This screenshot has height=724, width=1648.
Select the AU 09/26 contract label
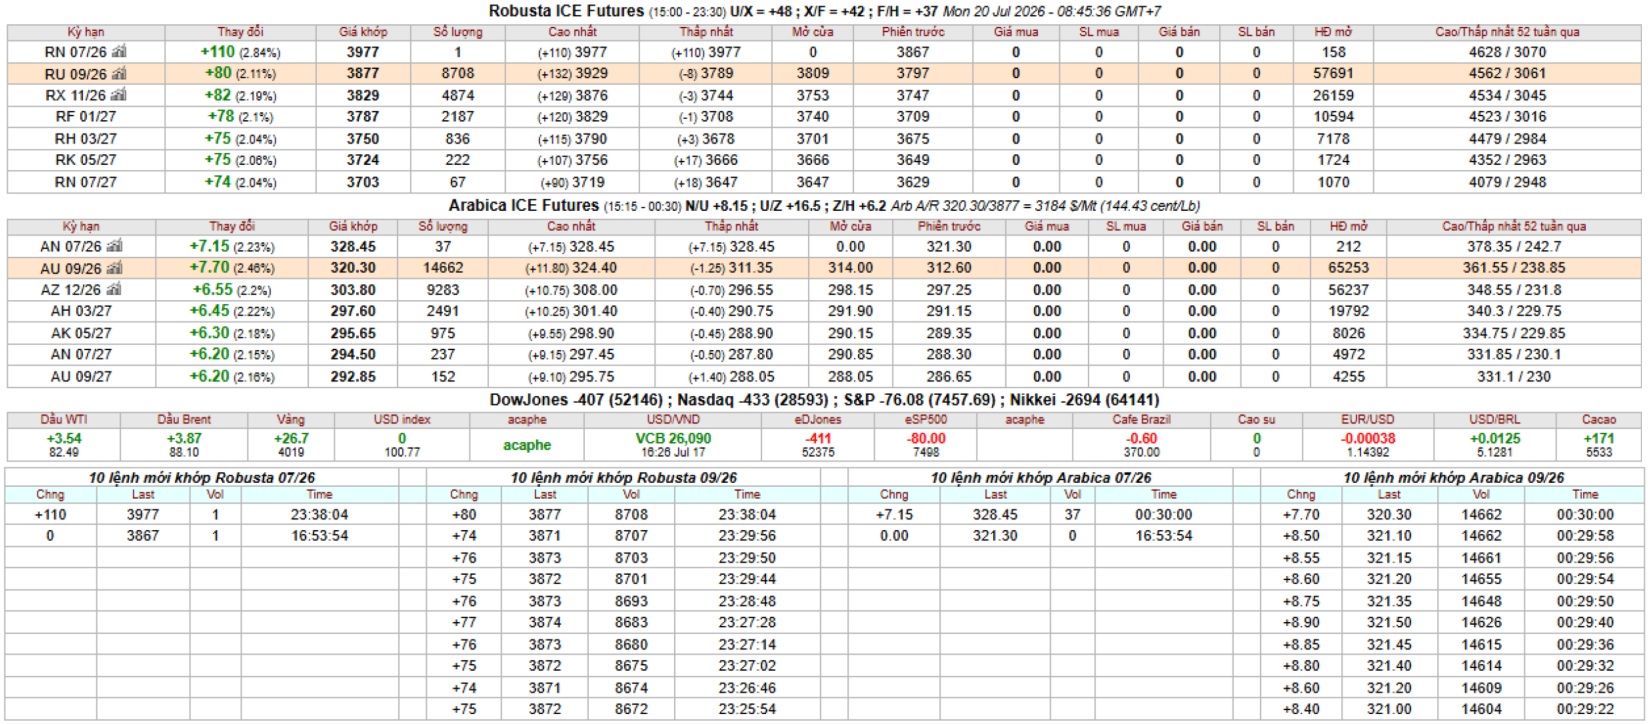click(71, 269)
